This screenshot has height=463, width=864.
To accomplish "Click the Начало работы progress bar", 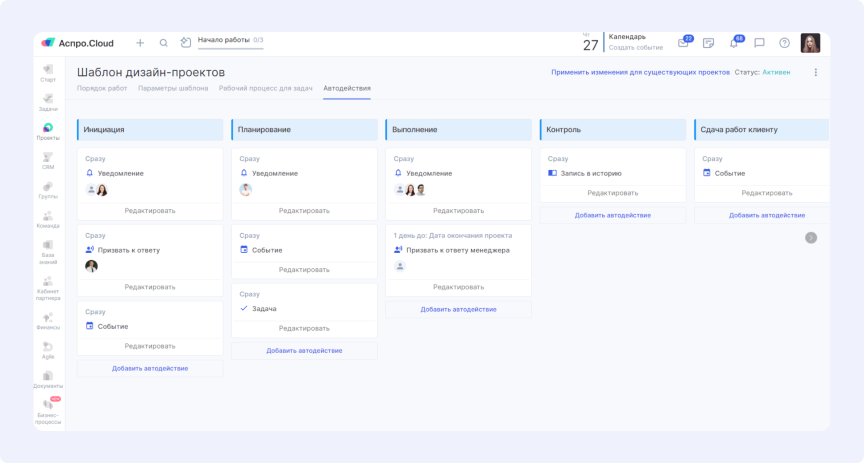I will pyautogui.click(x=230, y=49).
